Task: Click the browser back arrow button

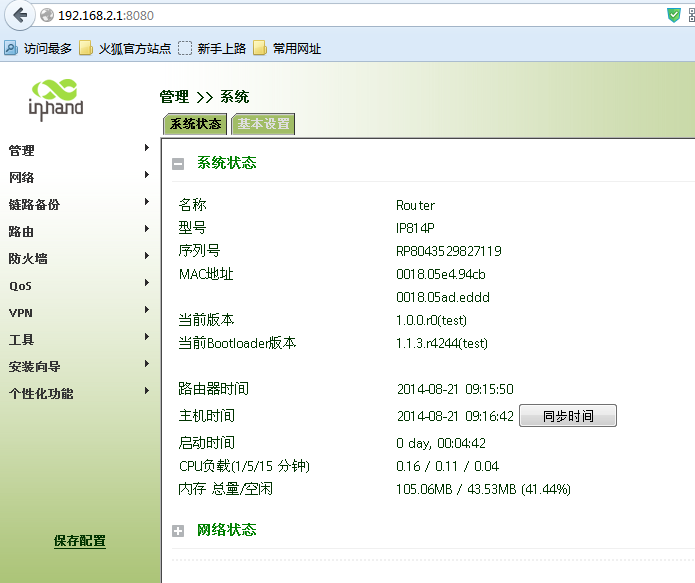Action: point(19,15)
